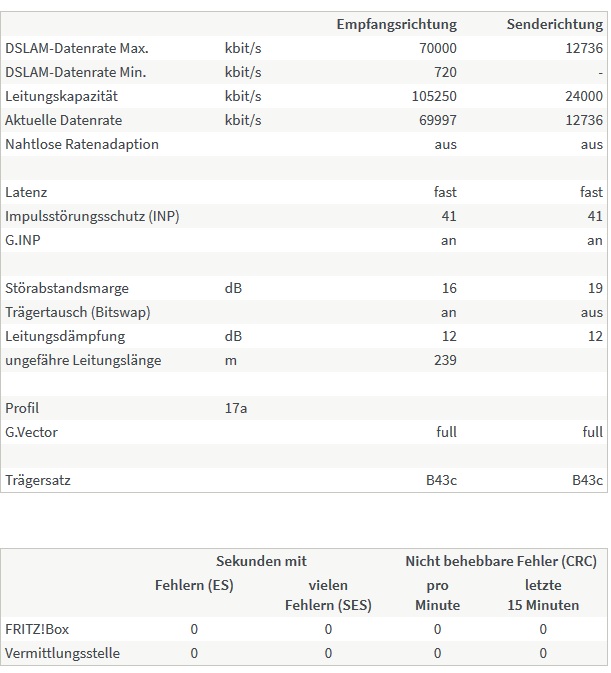Click the Impulsstörungsschutz (INP) label
The height and width of the screenshot is (673, 611).
tap(93, 216)
